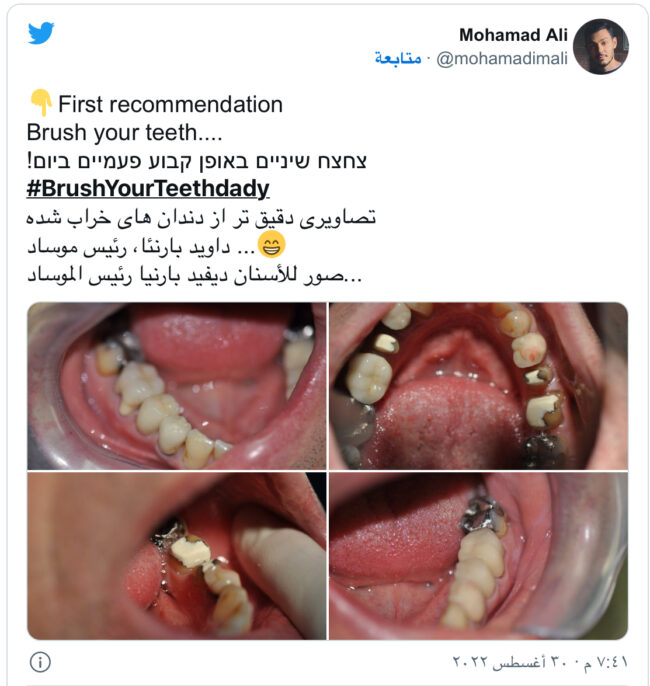This screenshot has height=686, width=650.
Task: Follow the account via متابعة link
Action: pos(398,58)
